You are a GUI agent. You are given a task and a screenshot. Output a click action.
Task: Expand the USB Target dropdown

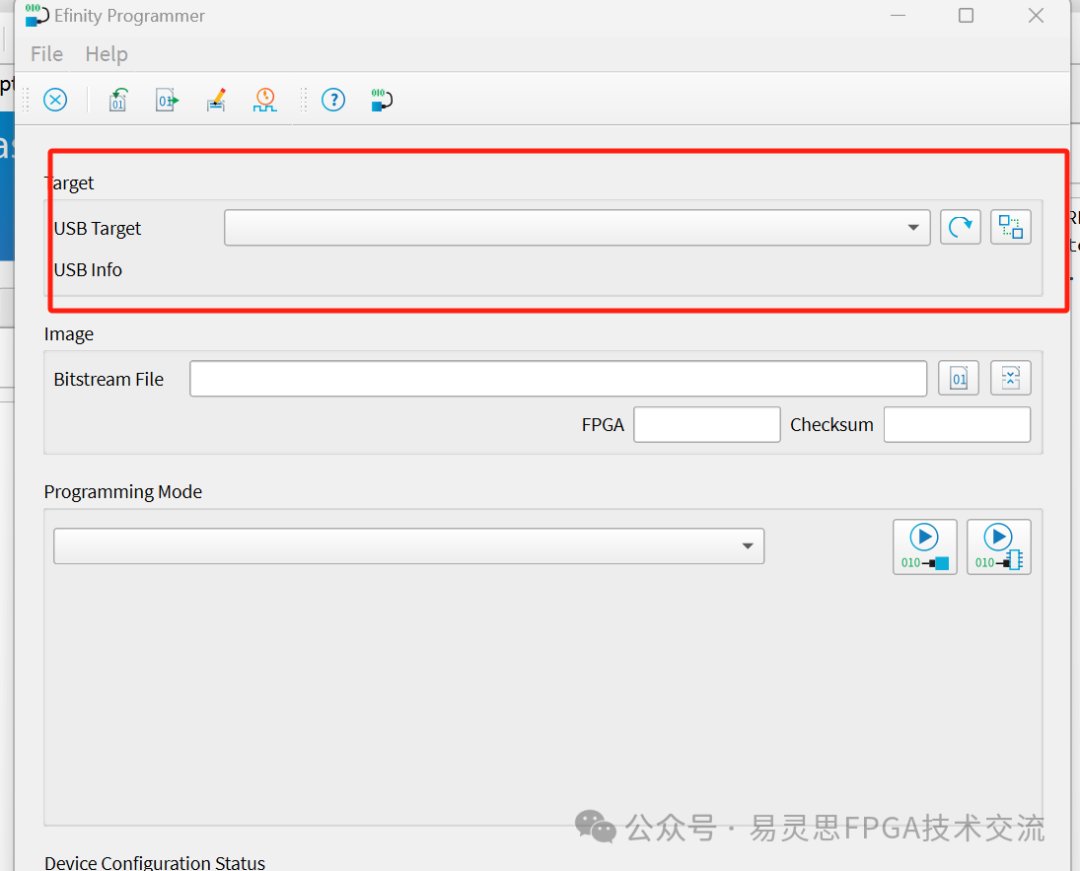(577, 227)
